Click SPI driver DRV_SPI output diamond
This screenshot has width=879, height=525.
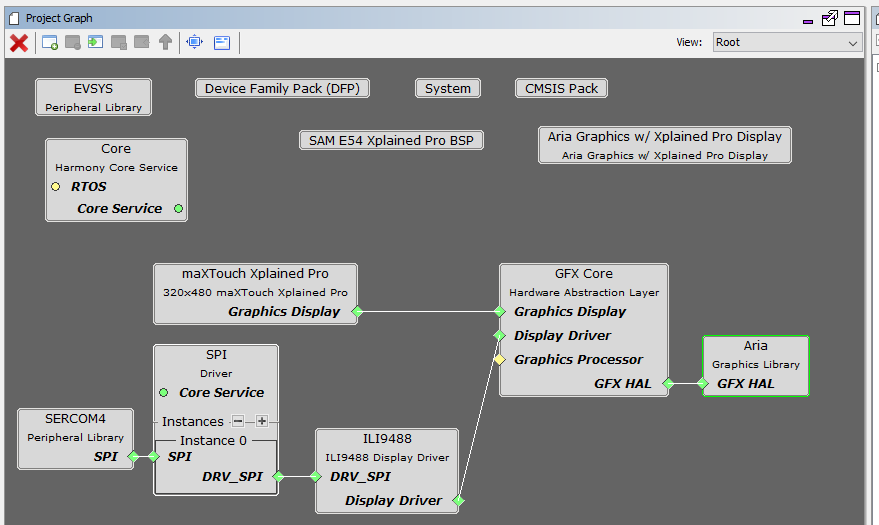pyautogui.click(x=278, y=477)
